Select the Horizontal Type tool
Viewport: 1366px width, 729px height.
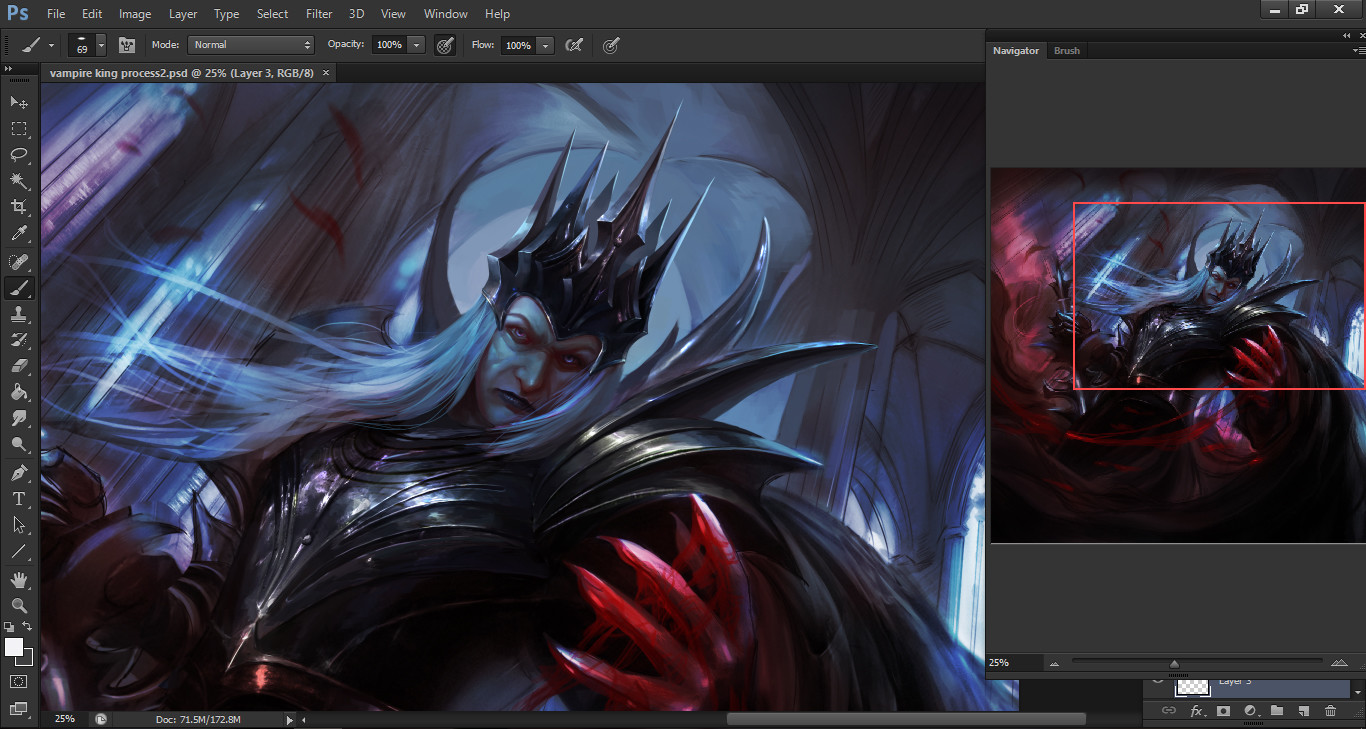(x=19, y=498)
